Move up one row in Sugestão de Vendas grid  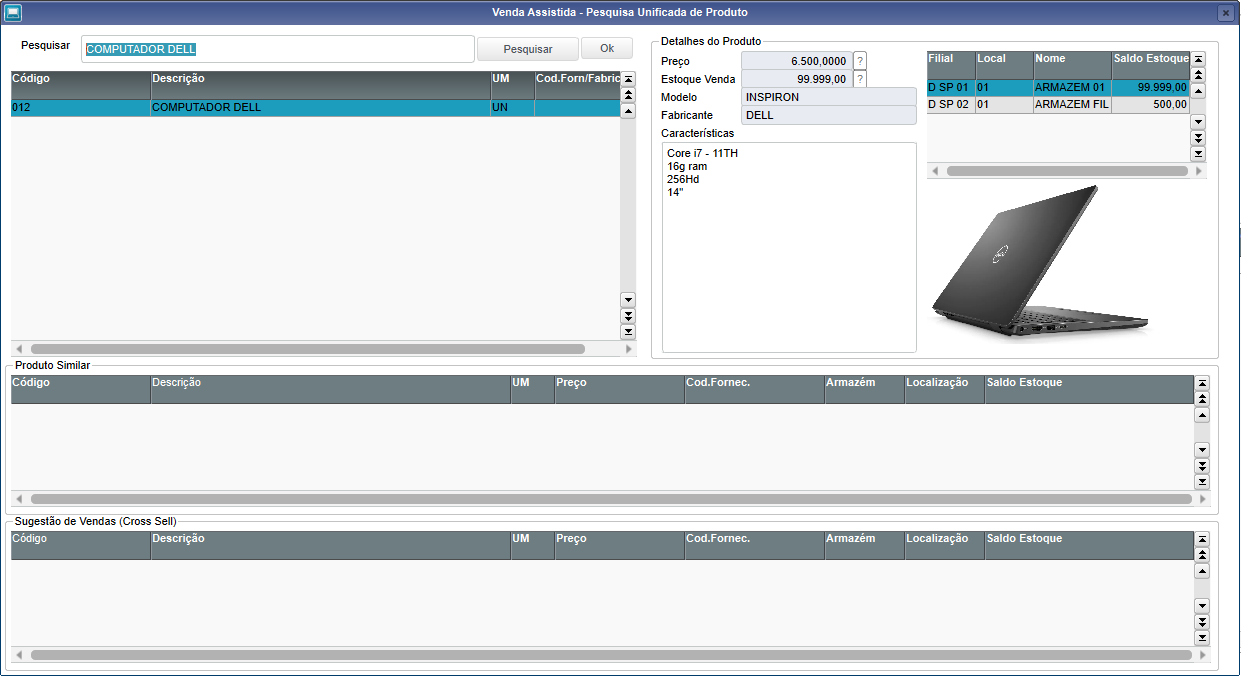pos(1202,571)
